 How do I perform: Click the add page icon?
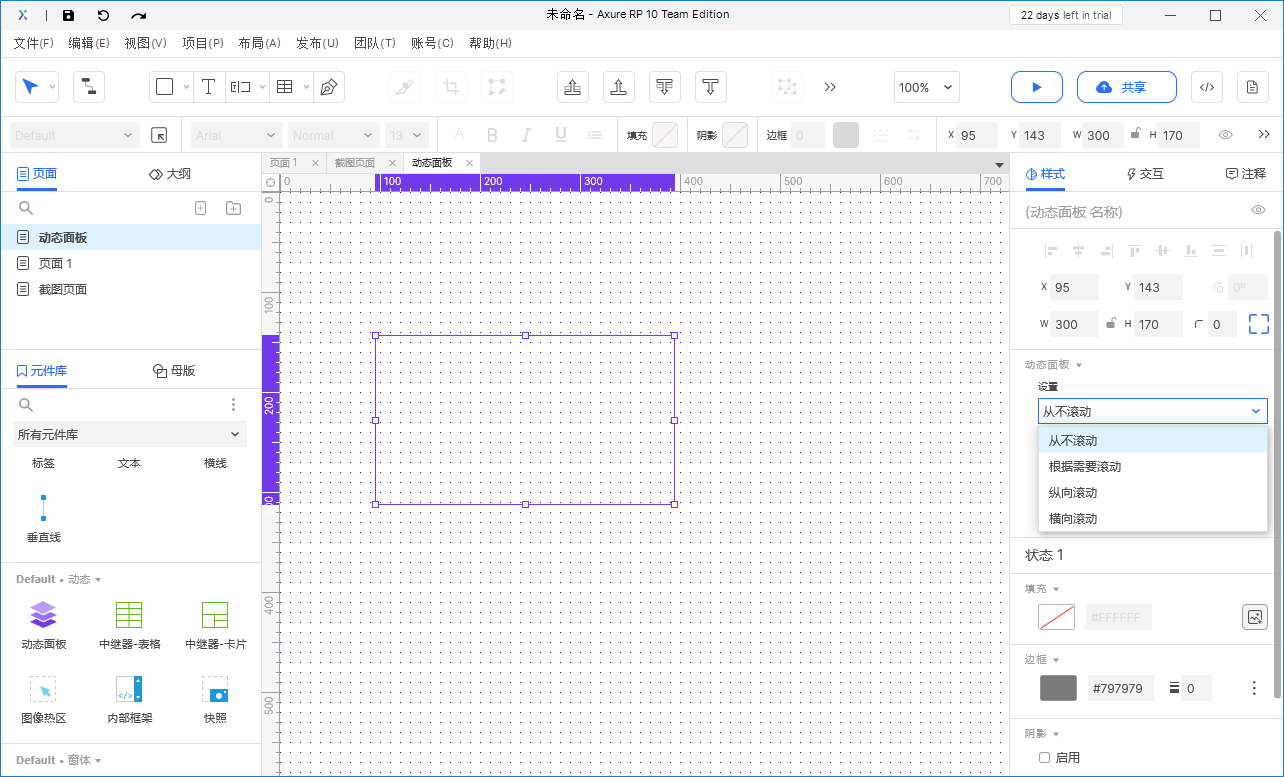(x=200, y=208)
